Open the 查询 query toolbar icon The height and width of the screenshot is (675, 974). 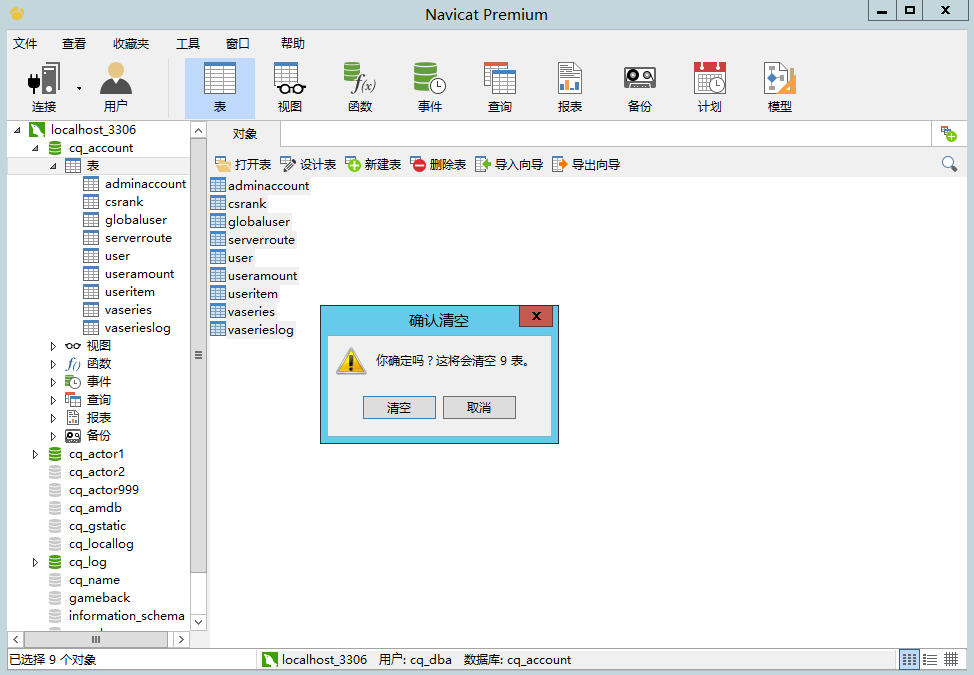(x=499, y=87)
